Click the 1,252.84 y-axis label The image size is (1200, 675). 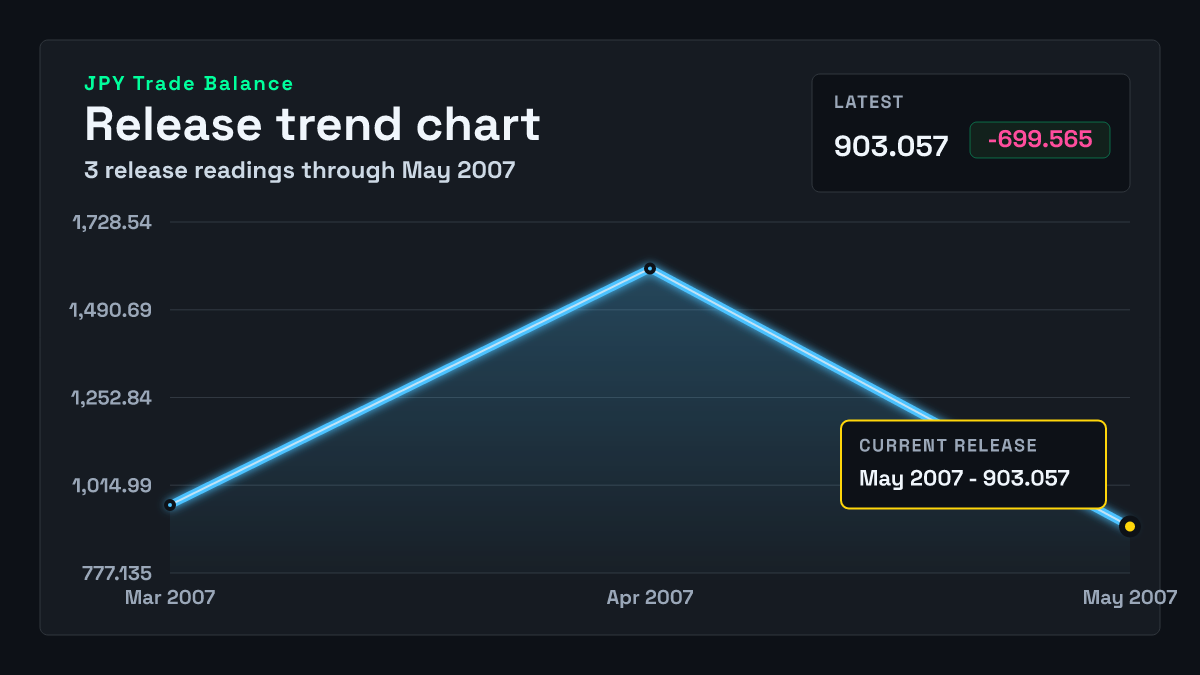(x=111, y=398)
